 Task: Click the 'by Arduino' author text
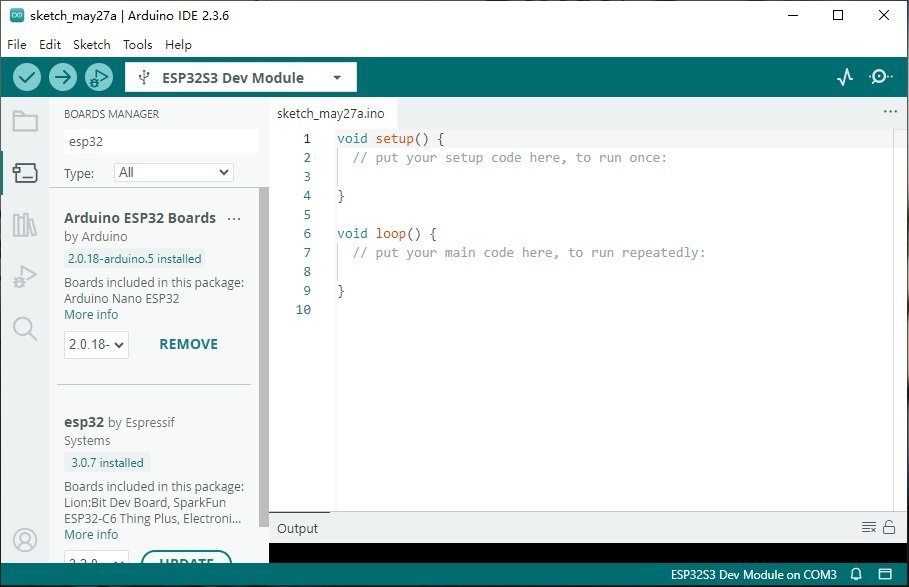[x=96, y=236]
